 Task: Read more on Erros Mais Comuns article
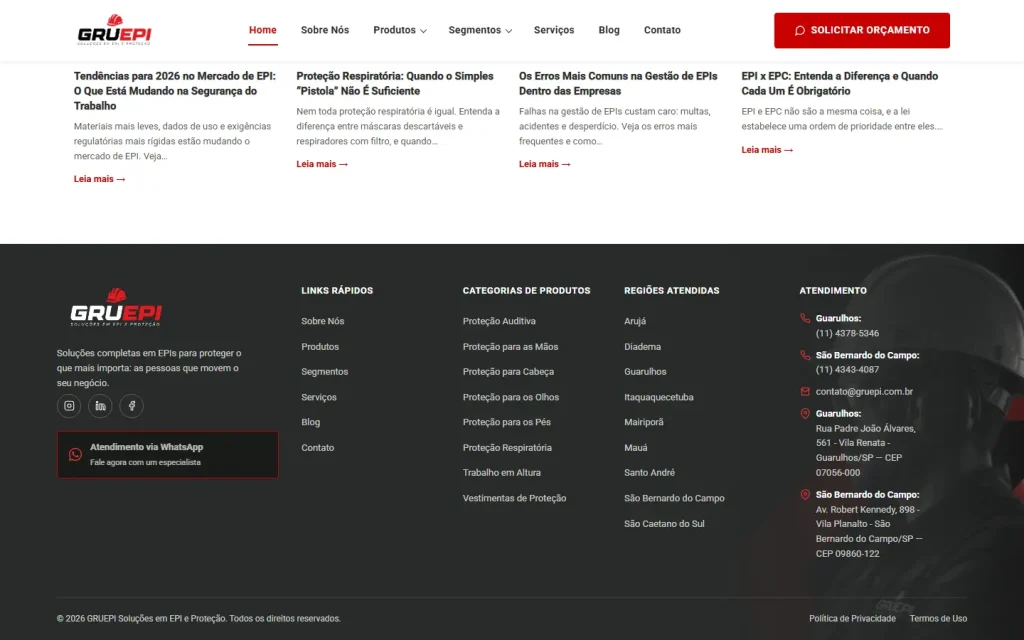point(545,164)
